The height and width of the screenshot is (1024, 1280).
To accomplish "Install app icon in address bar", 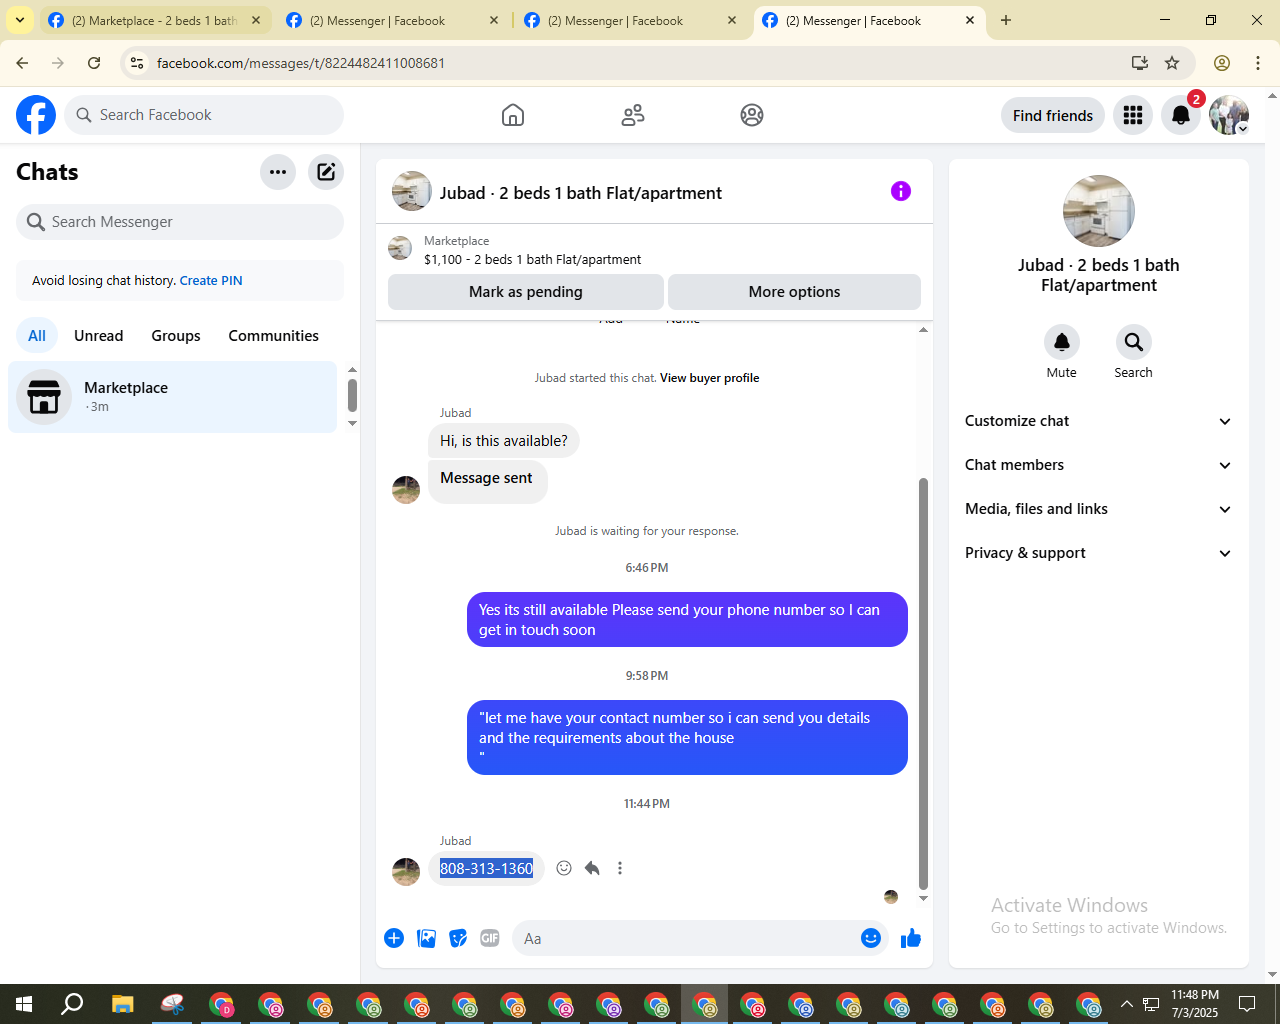I will 1140,63.
